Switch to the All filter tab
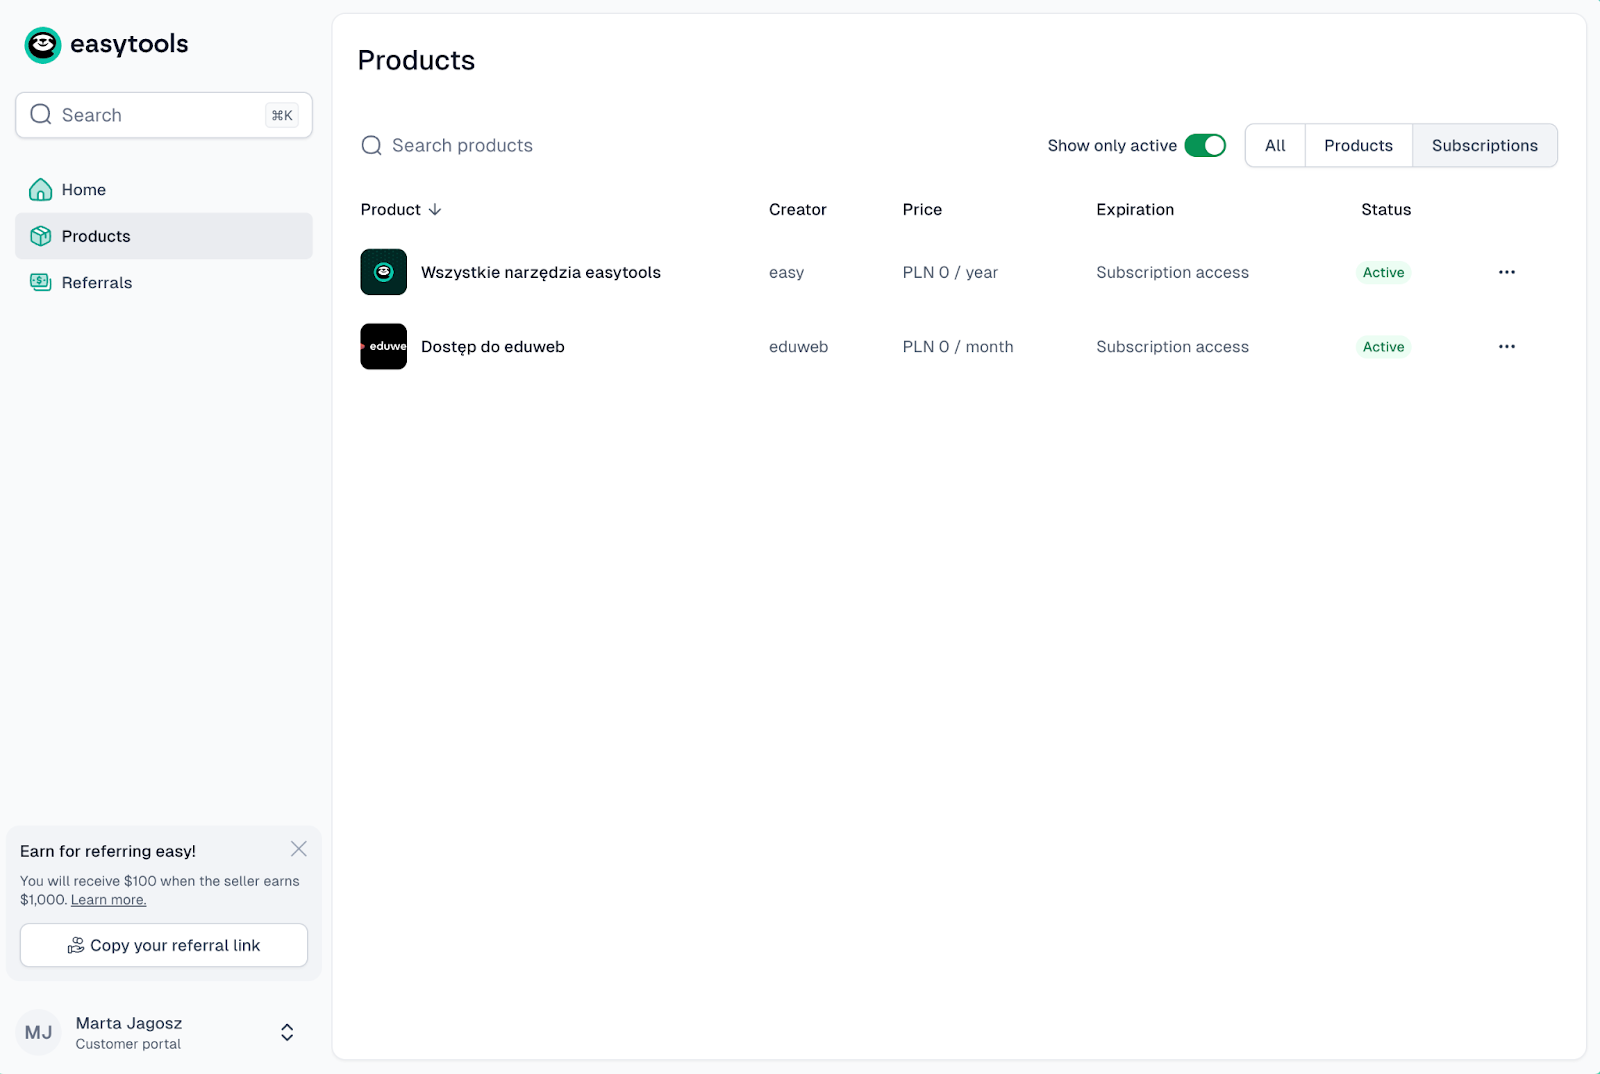This screenshot has height=1074, width=1600. click(x=1275, y=146)
